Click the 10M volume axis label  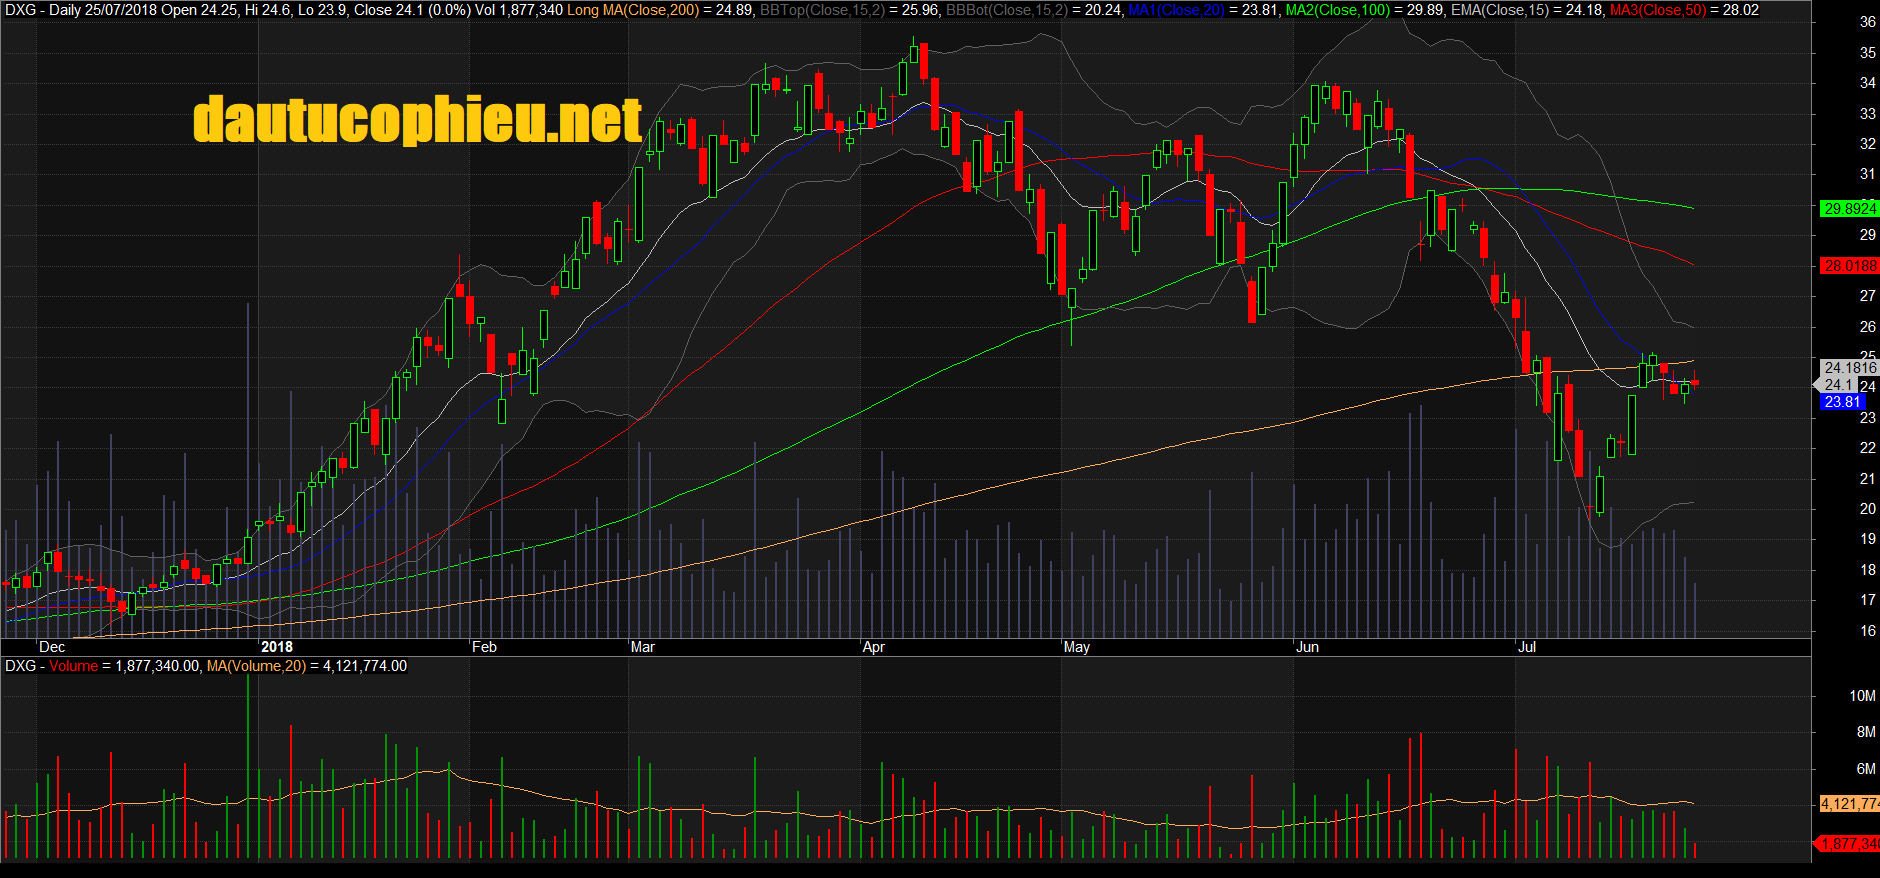pyautogui.click(x=1862, y=696)
